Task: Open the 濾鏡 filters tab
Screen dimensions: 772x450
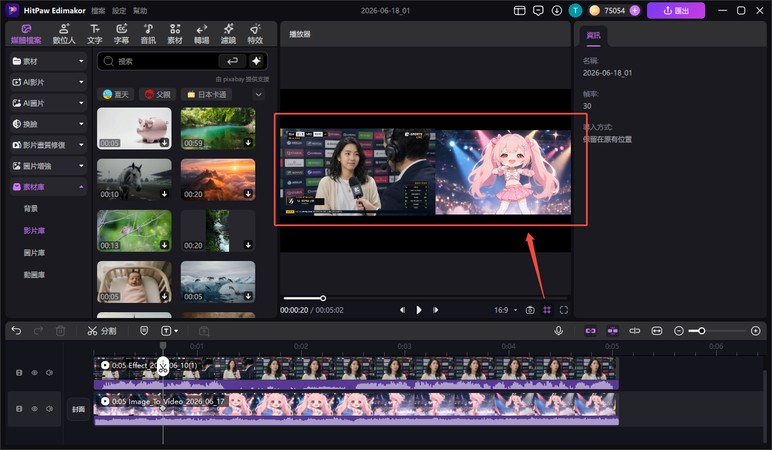Action: 228,34
